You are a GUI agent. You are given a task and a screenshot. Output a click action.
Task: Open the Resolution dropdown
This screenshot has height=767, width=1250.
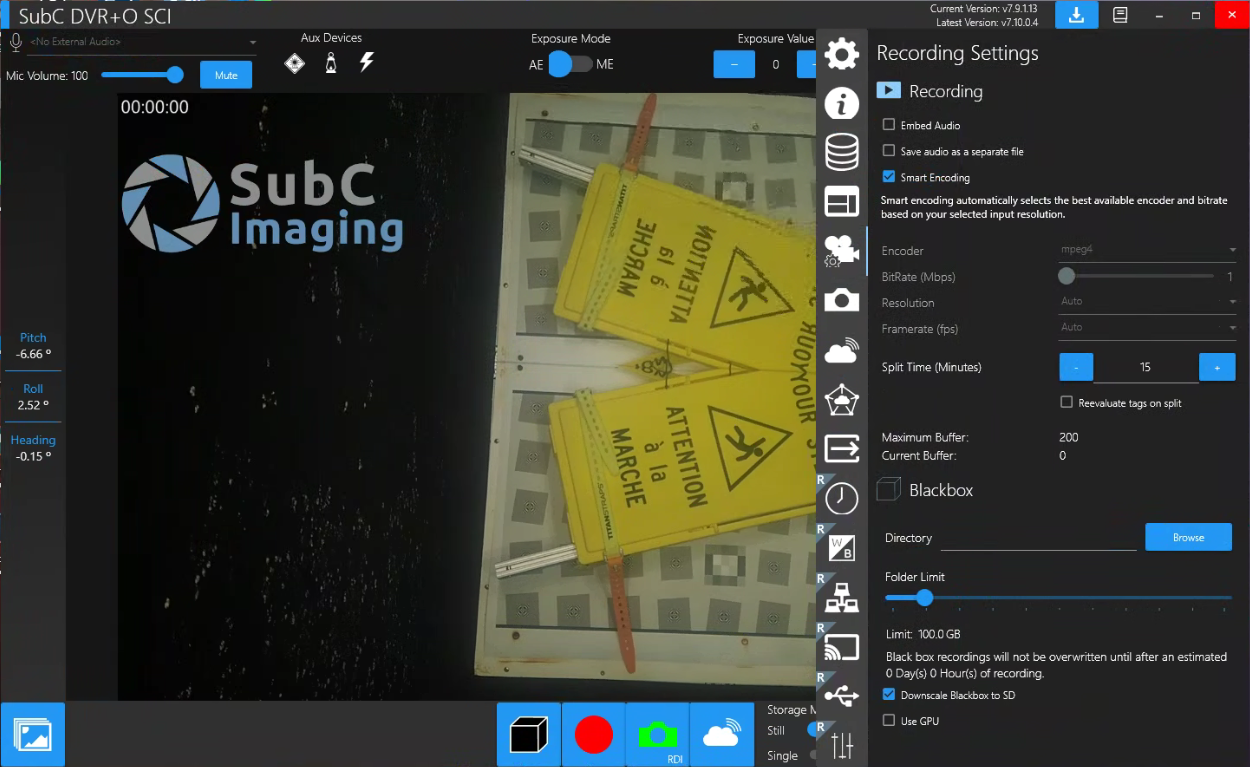1147,302
